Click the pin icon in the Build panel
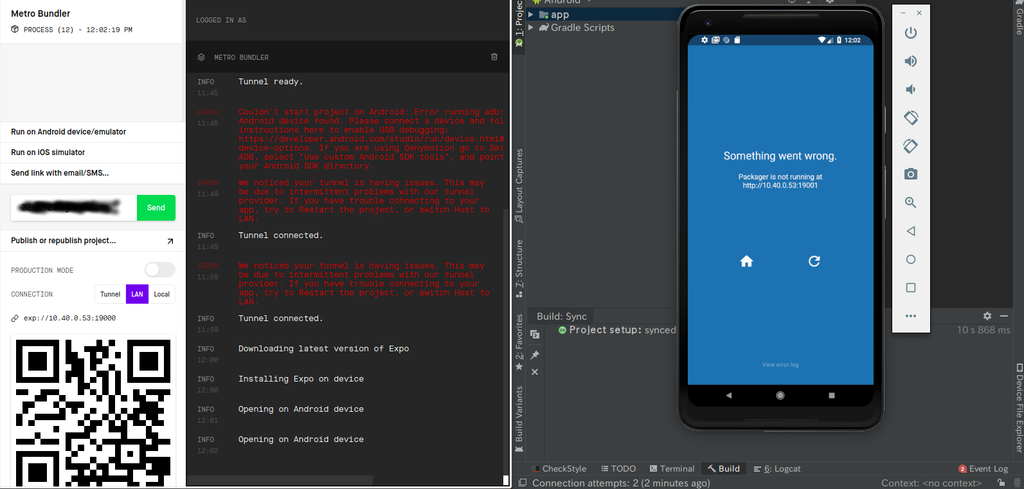Image resolution: width=1024 pixels, height=489 pixels. 535,355
